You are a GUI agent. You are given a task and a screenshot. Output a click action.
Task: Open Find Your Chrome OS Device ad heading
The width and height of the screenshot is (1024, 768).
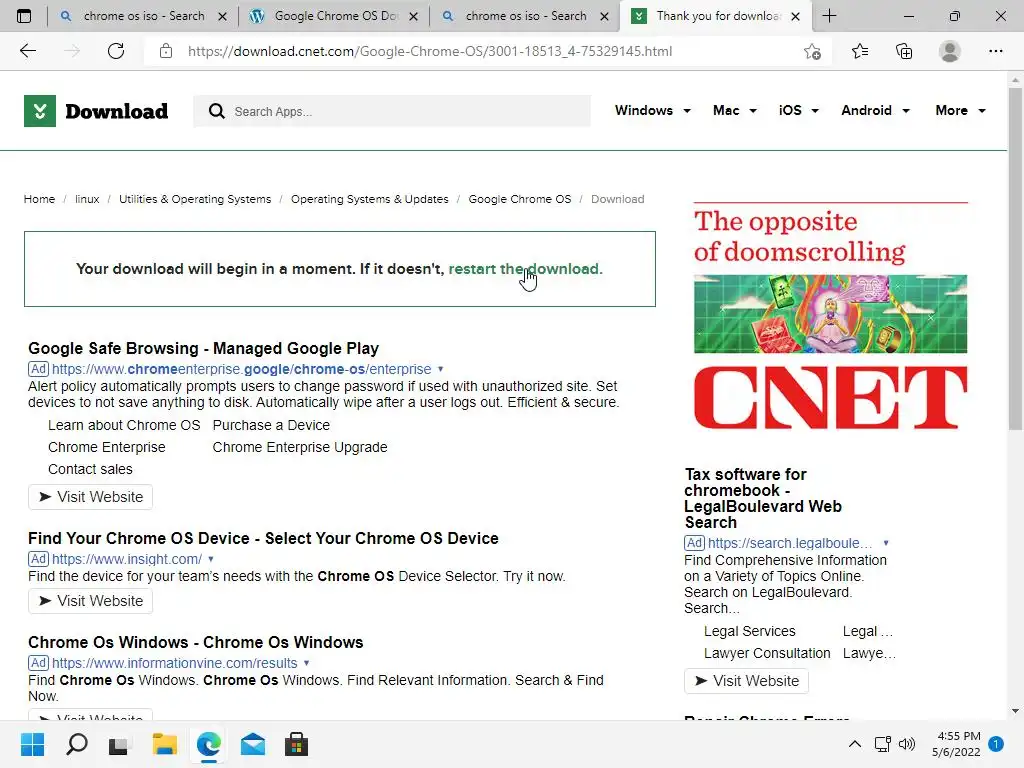[x=263, y=539]
